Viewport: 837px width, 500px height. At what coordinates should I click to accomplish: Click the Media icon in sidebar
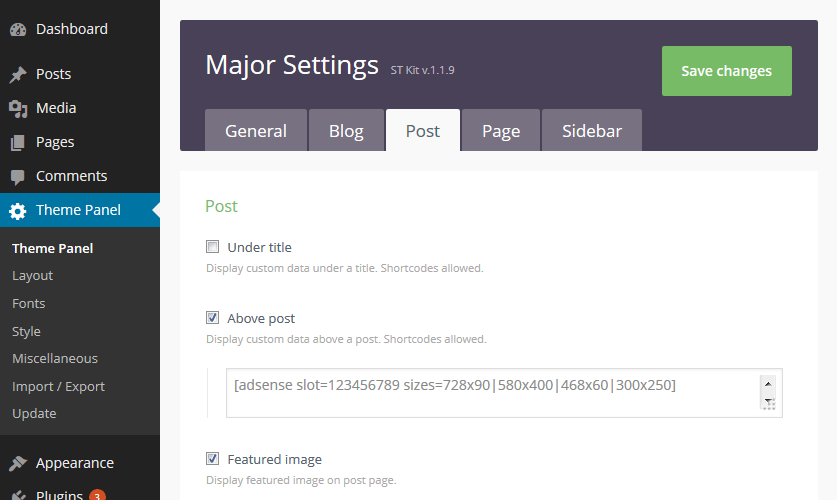click(x=18, y=108)
